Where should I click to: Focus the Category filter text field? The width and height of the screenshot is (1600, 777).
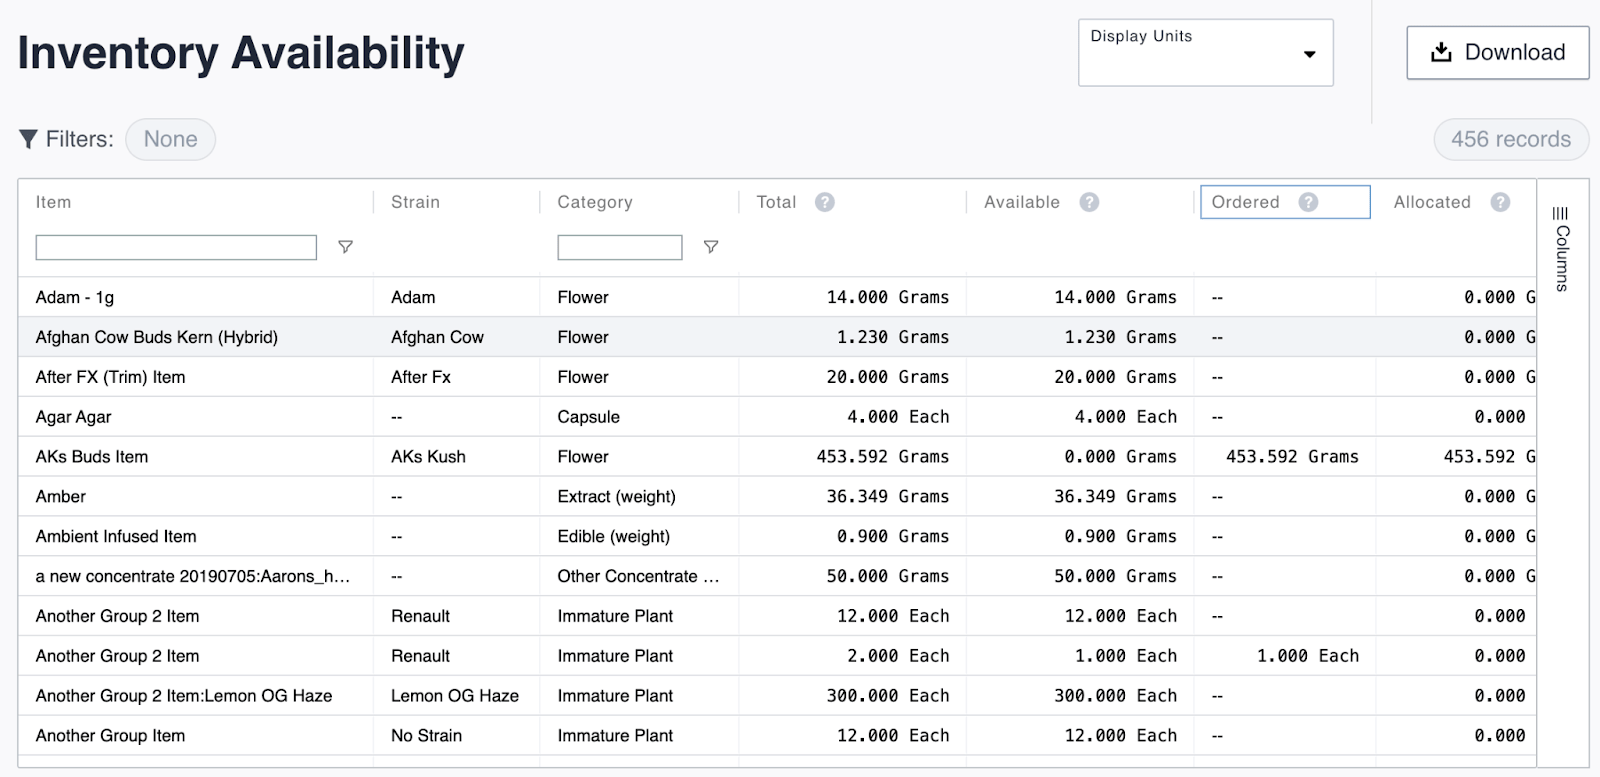619,247
